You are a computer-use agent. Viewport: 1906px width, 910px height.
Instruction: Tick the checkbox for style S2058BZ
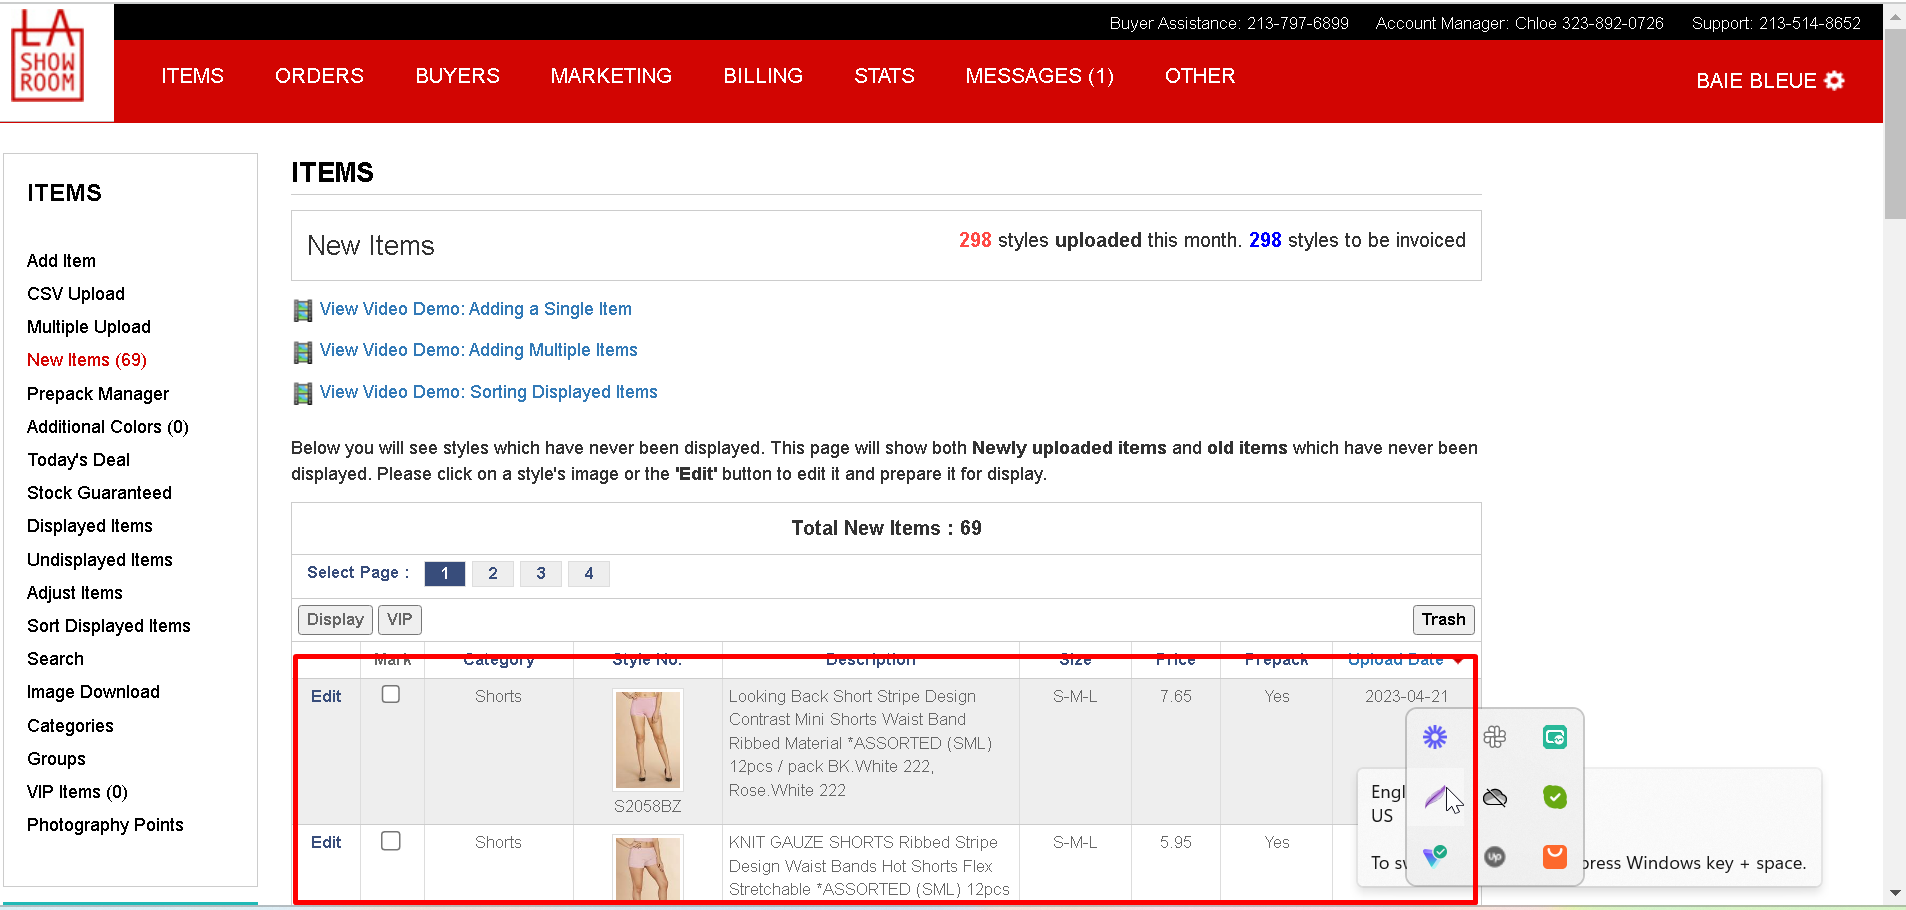(391, 694)
